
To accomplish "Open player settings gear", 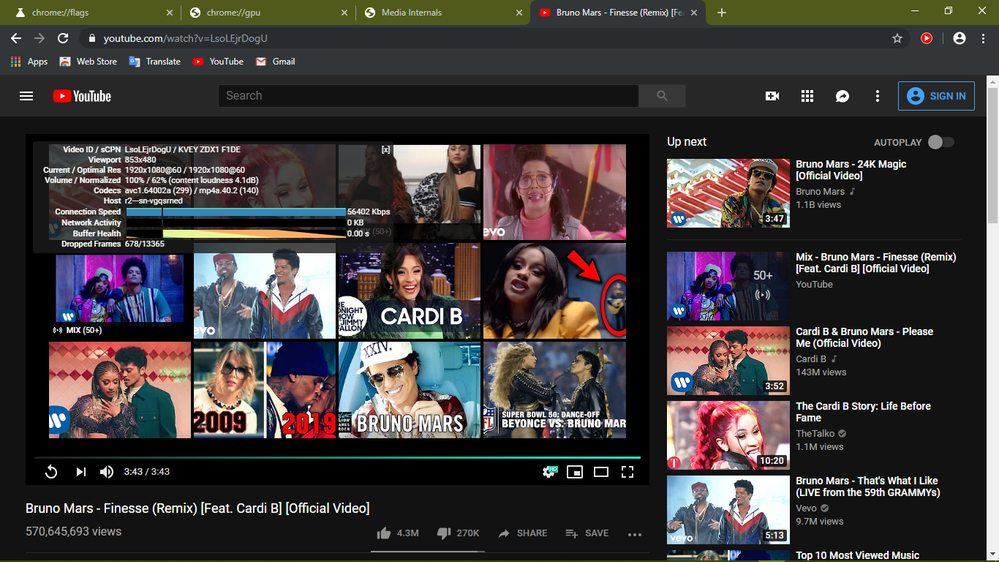I will (x=549, y=472).
